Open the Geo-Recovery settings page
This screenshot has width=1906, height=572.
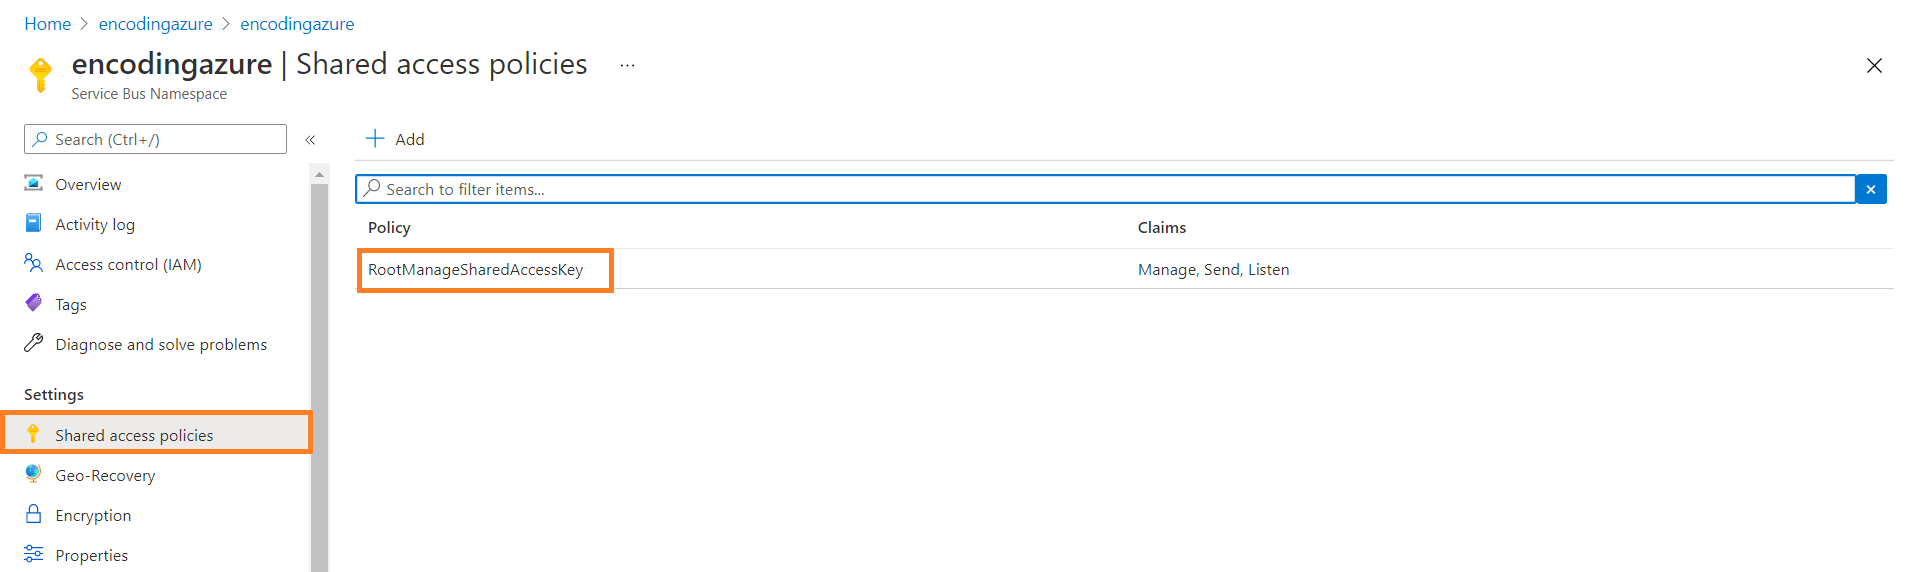(x=105, y=475)
